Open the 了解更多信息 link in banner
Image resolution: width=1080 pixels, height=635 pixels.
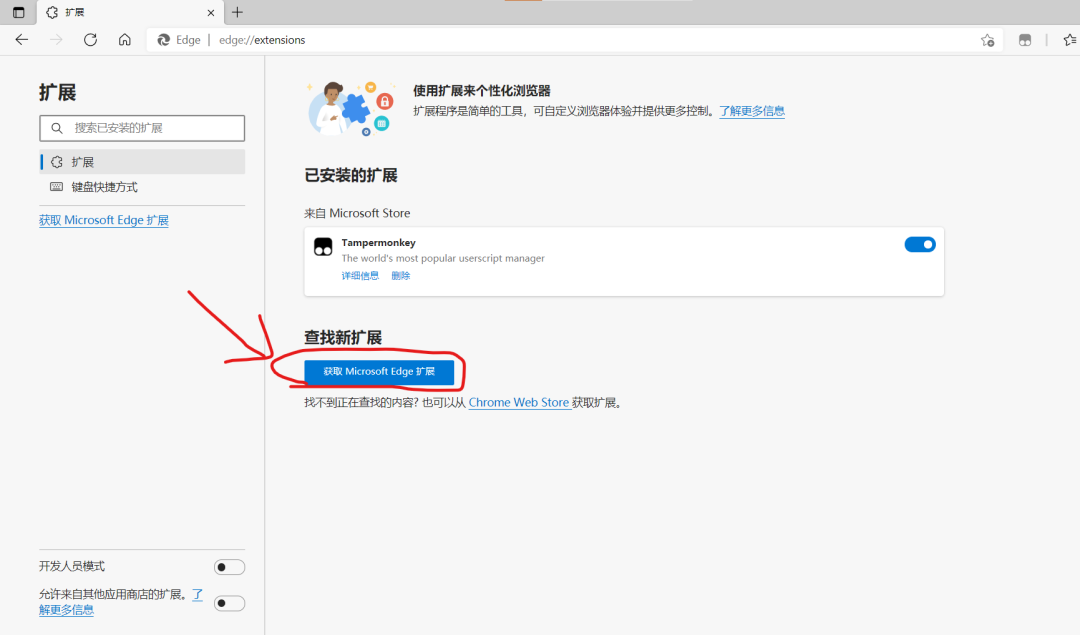pyautogui.click(x=752, y=111)
